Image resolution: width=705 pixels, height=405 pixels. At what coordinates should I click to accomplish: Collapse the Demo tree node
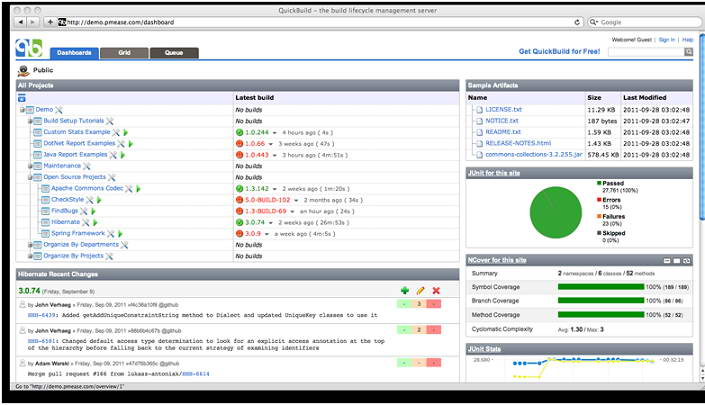point(22,110)
